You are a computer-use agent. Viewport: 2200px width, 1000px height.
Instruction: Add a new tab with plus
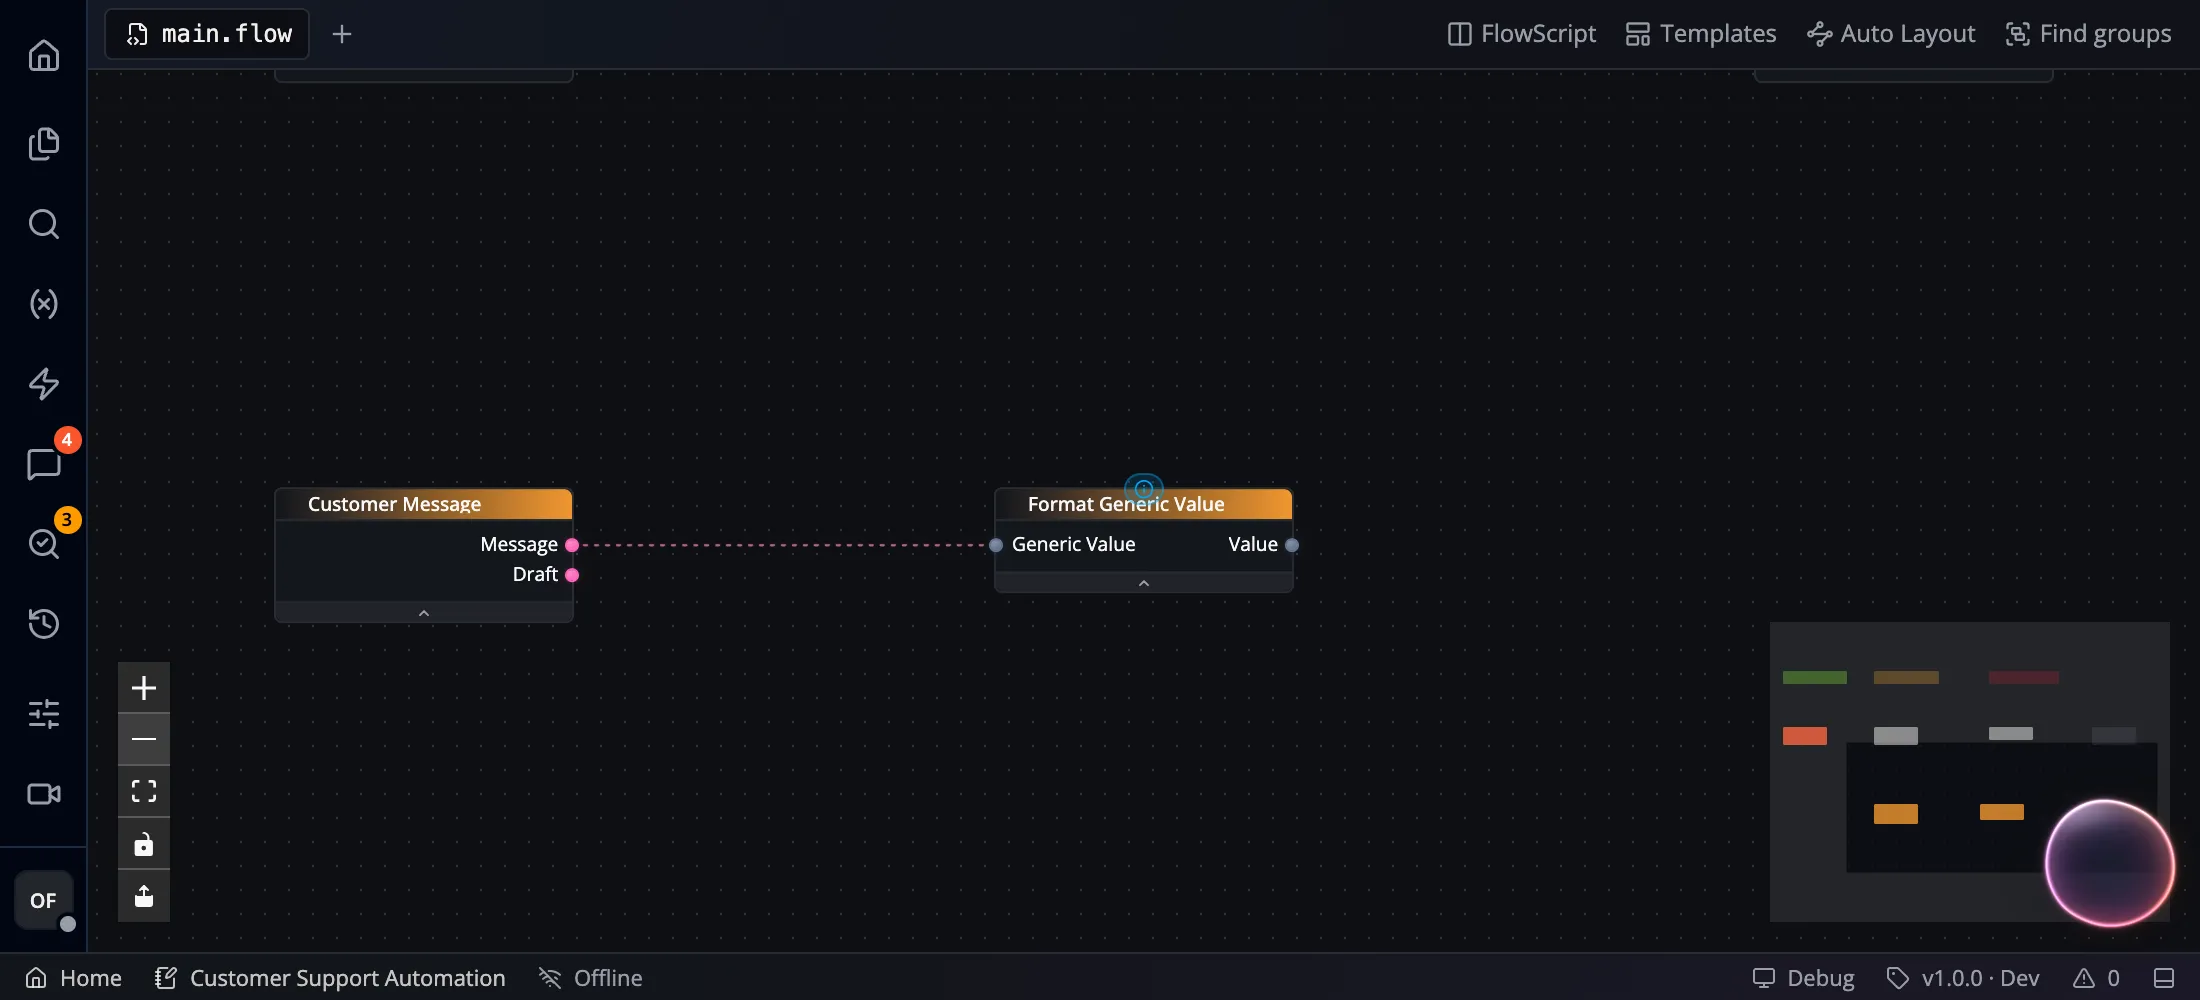(342, 34)
